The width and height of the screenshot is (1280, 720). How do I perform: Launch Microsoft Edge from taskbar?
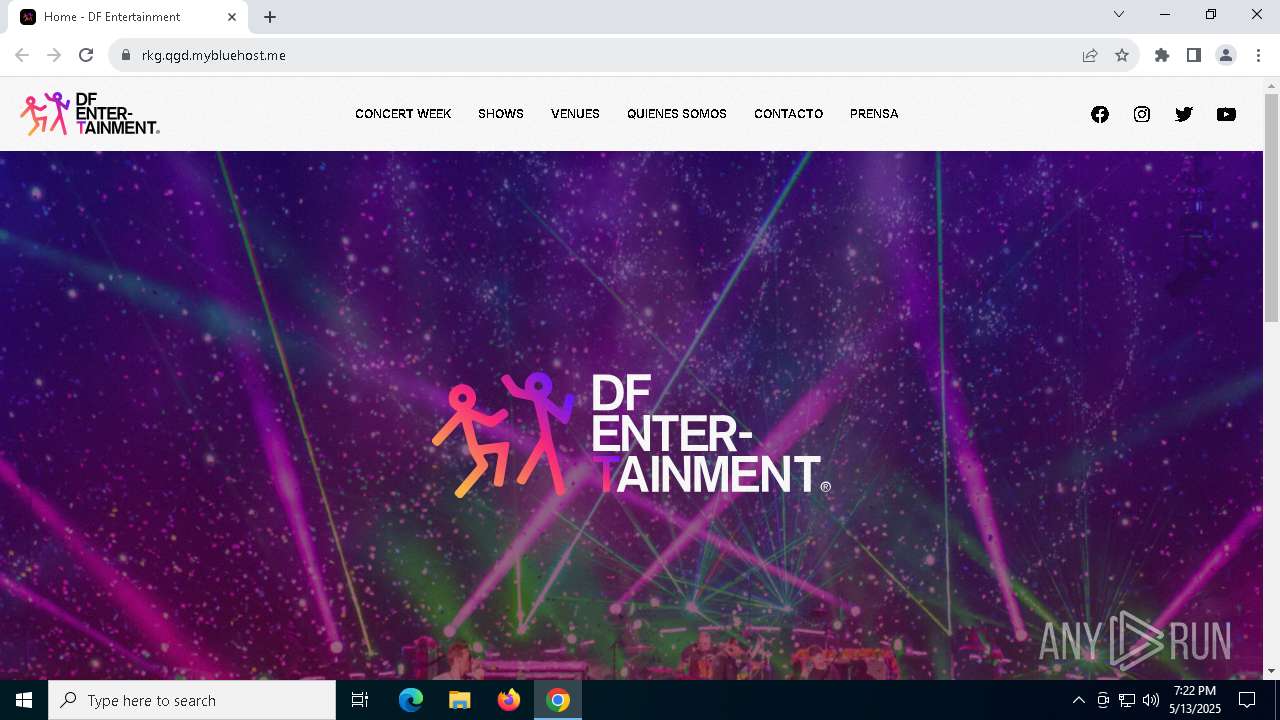click(411, 700)
